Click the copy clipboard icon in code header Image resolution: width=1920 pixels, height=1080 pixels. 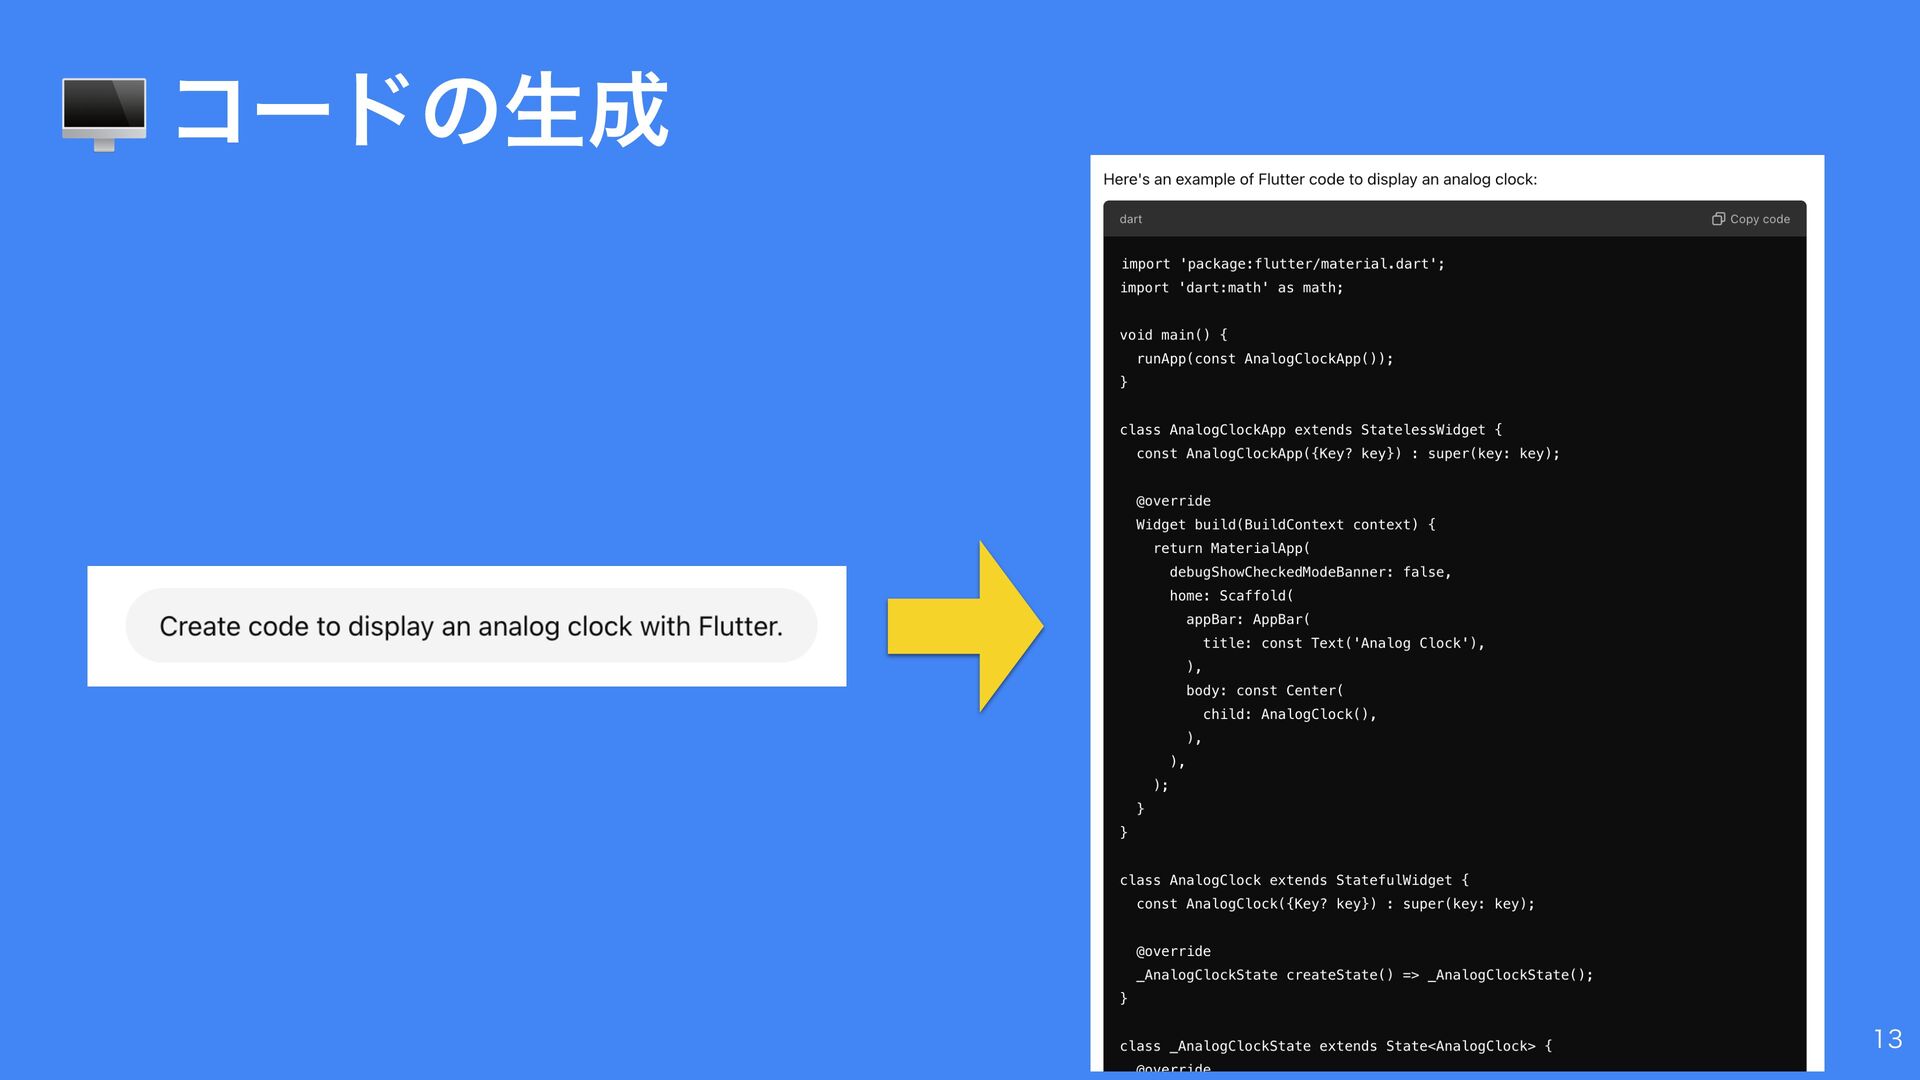click(x=1718, y=219)
